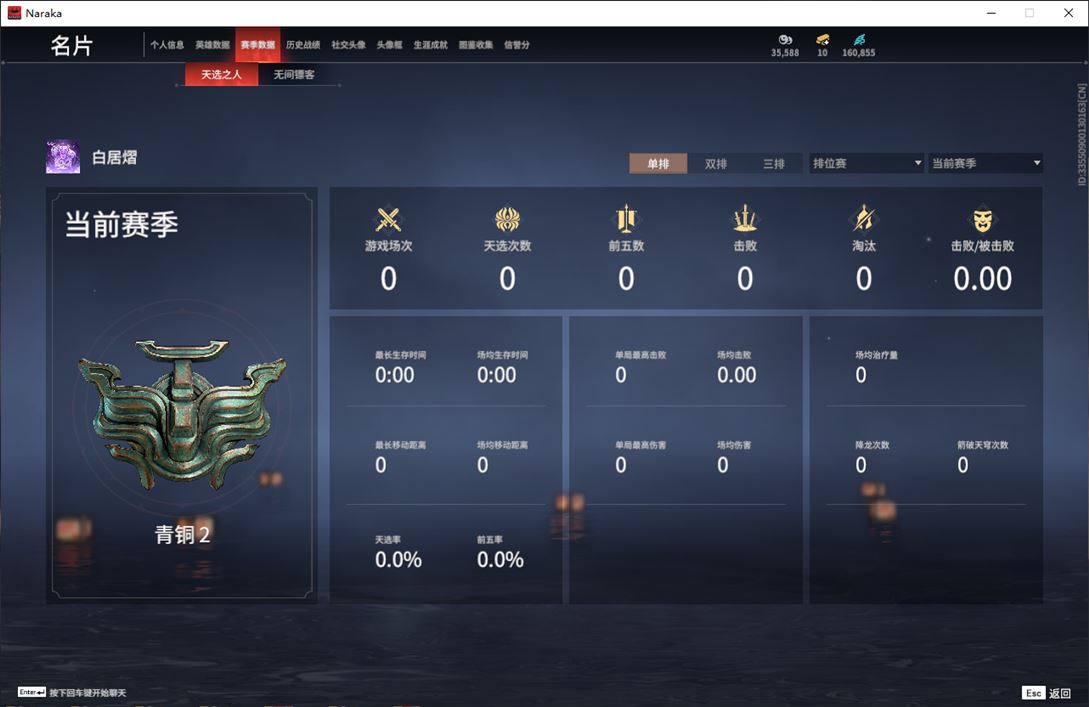This screenshot has width=1089, height=707.
Task: Select 三排 trio queue filter
Action: tap(774, 163)
